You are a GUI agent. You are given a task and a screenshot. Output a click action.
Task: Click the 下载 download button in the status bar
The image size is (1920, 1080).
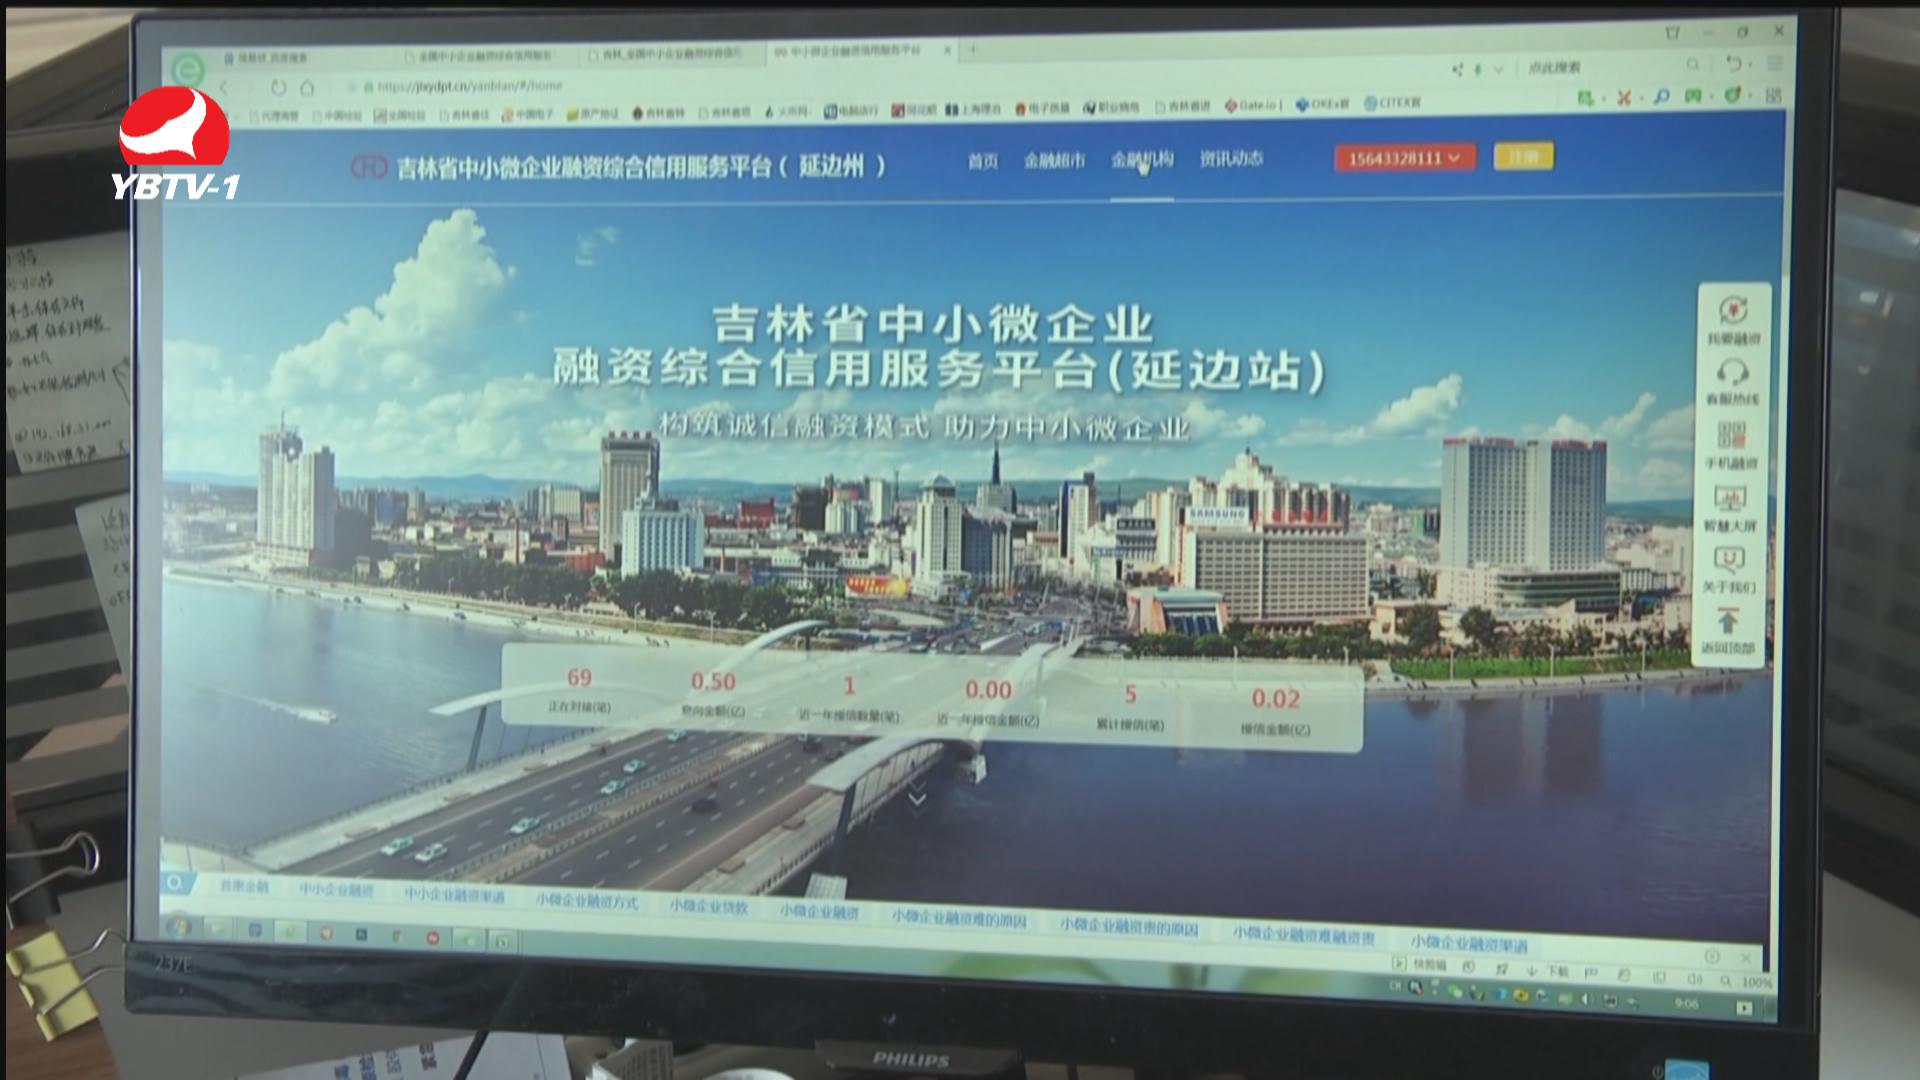[1548, 971]
